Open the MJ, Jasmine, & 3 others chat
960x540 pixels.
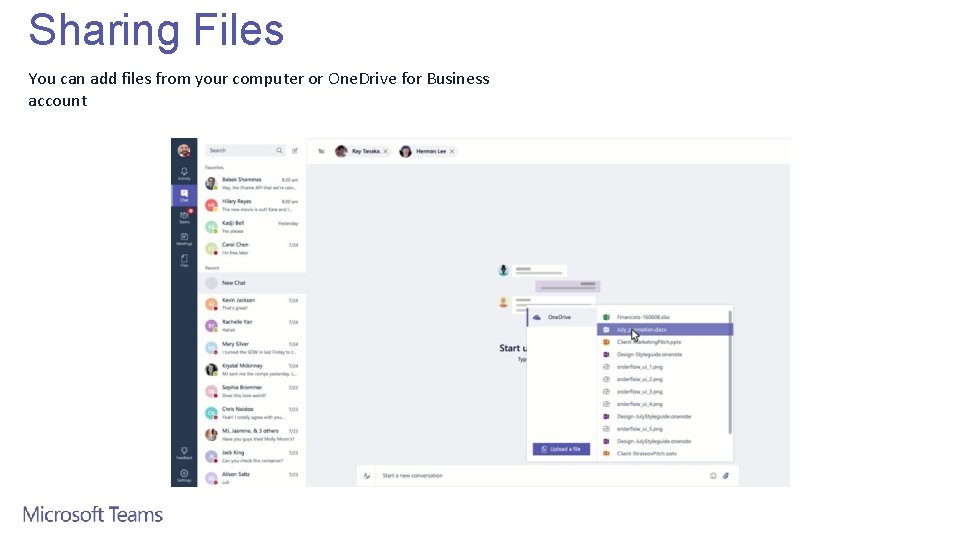click(x=252, y=435)
